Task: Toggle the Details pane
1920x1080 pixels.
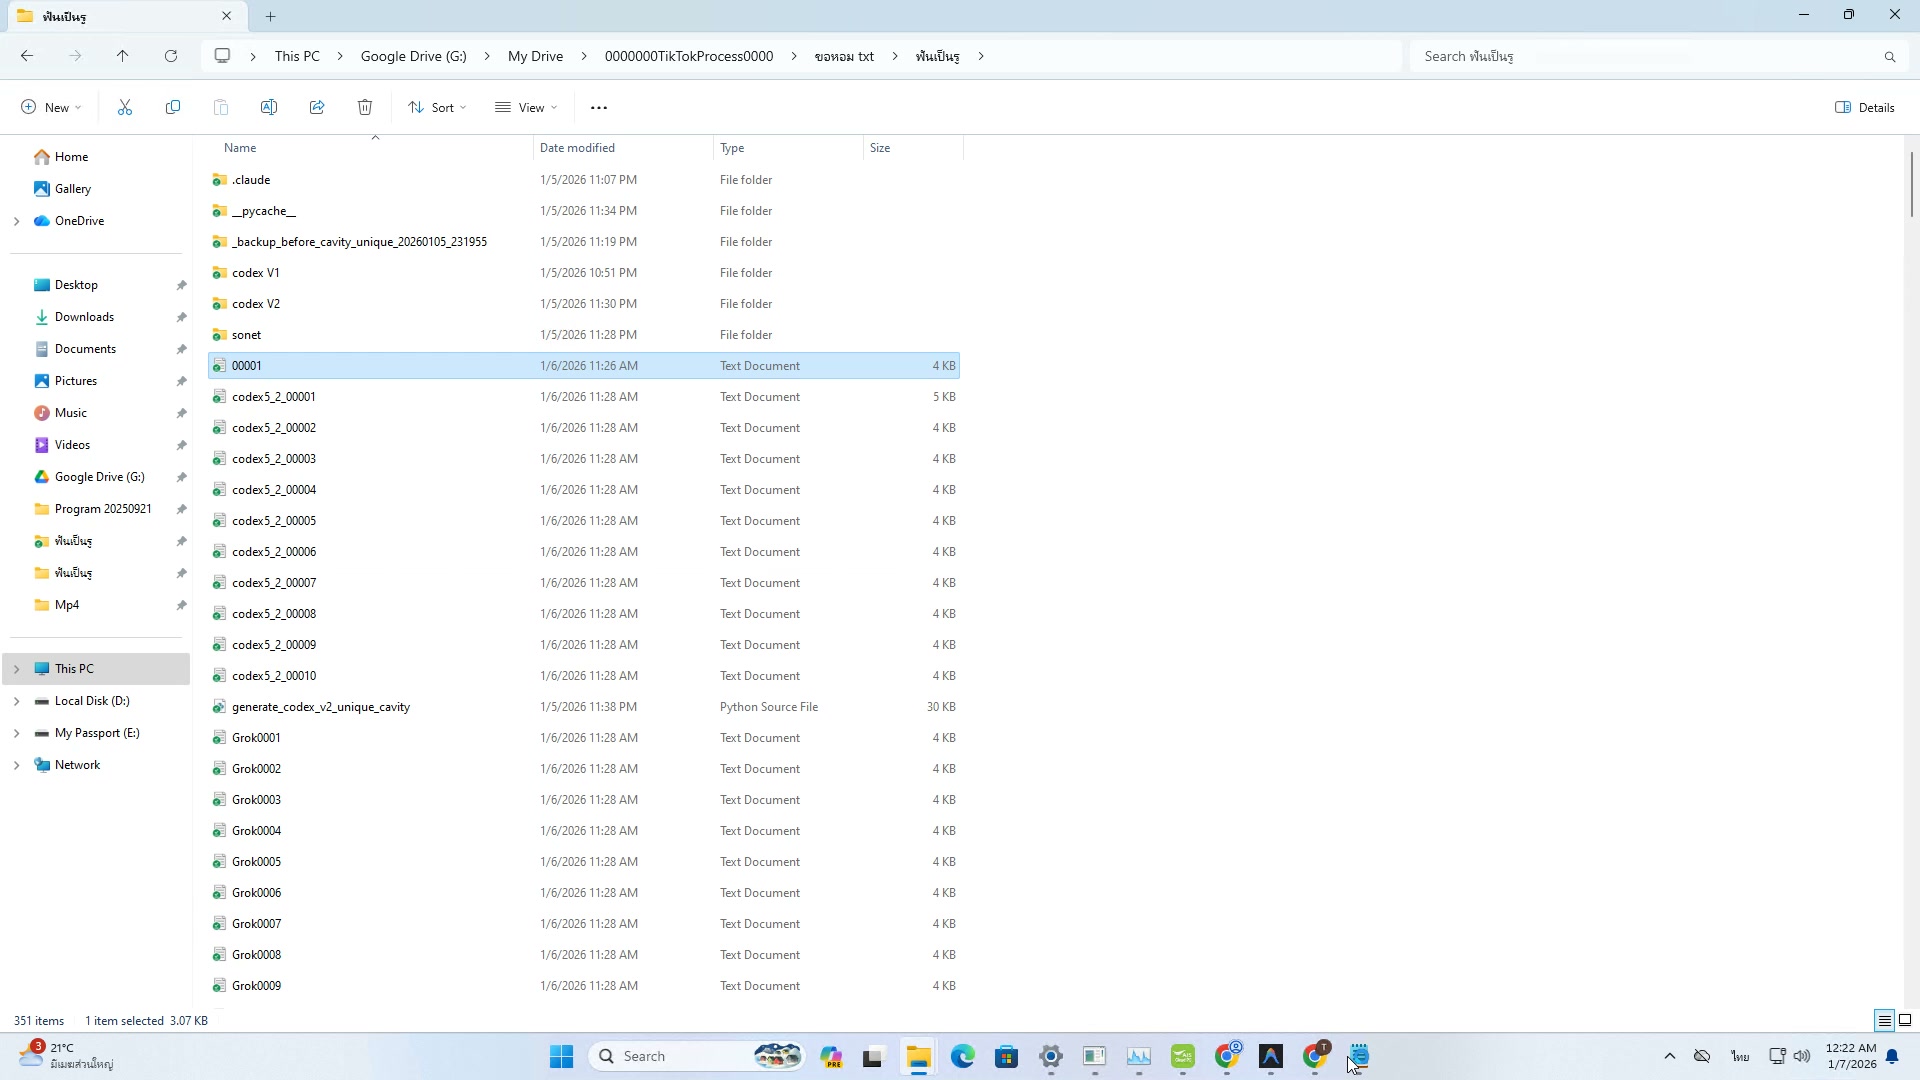Action: click(x=1865, y=107)
